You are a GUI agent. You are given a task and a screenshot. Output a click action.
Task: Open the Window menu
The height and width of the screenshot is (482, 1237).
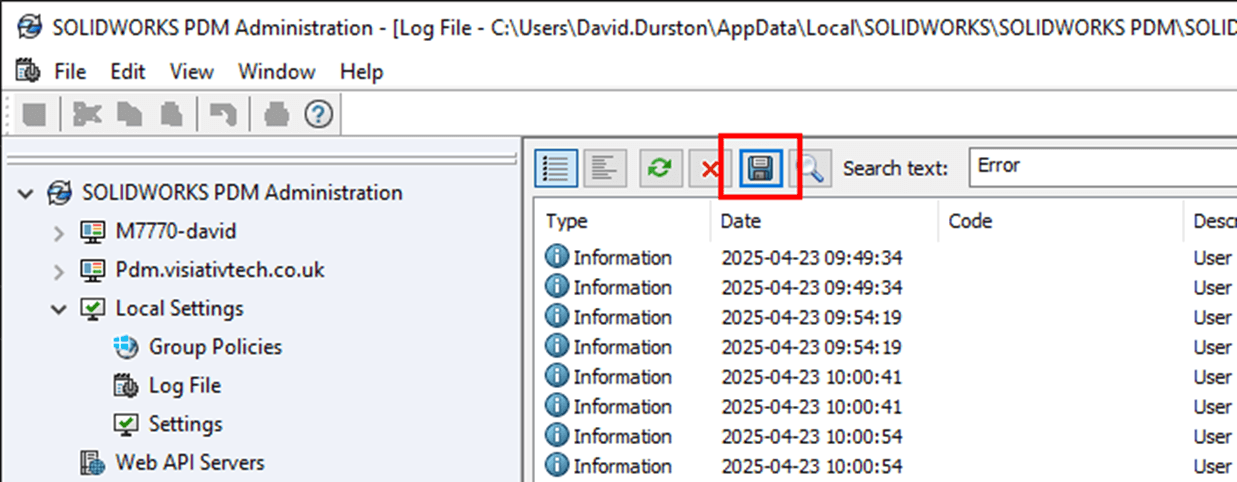coord(277,72)
